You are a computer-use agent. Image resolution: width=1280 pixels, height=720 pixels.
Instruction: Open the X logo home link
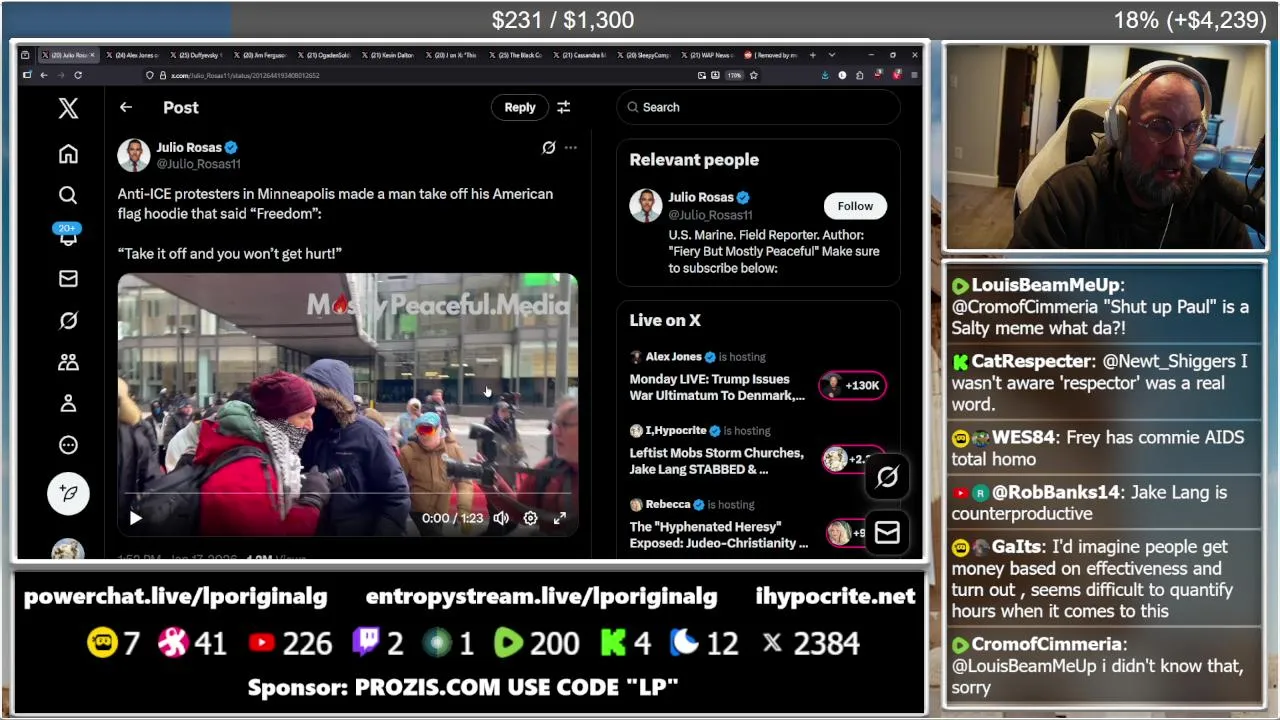tap(68, 108)
